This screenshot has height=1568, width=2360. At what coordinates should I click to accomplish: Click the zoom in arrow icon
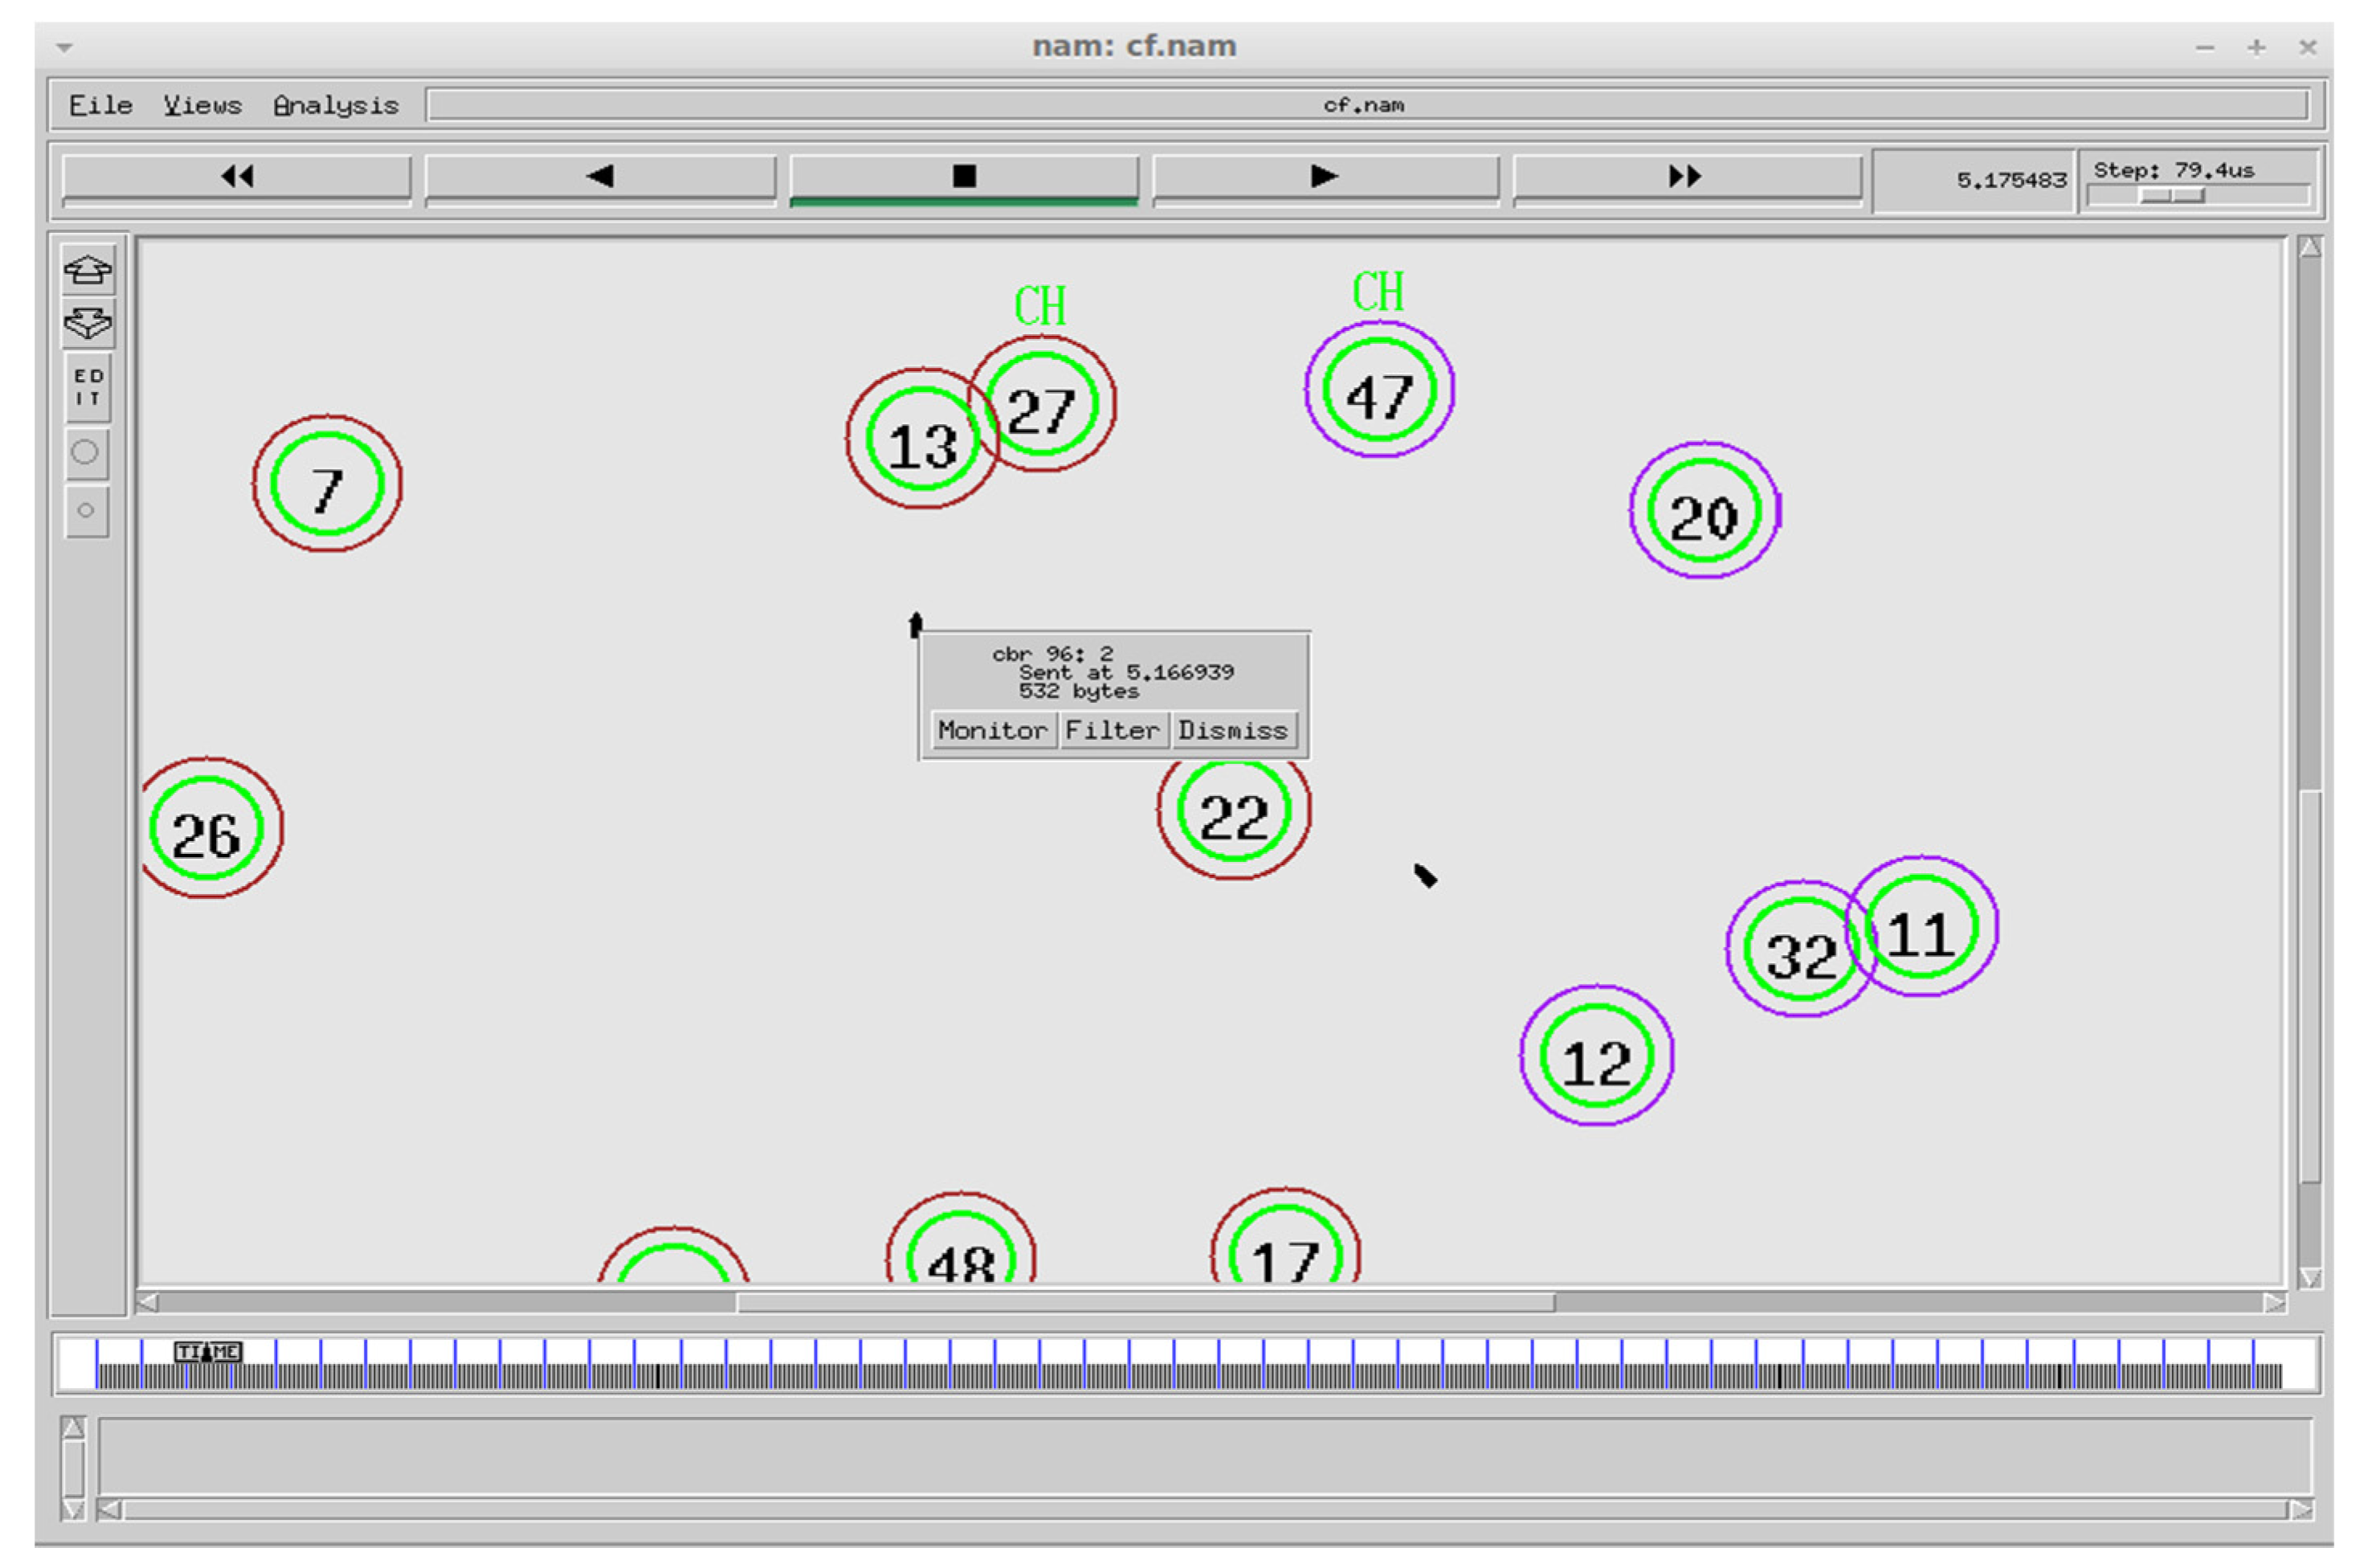(88, 269)
